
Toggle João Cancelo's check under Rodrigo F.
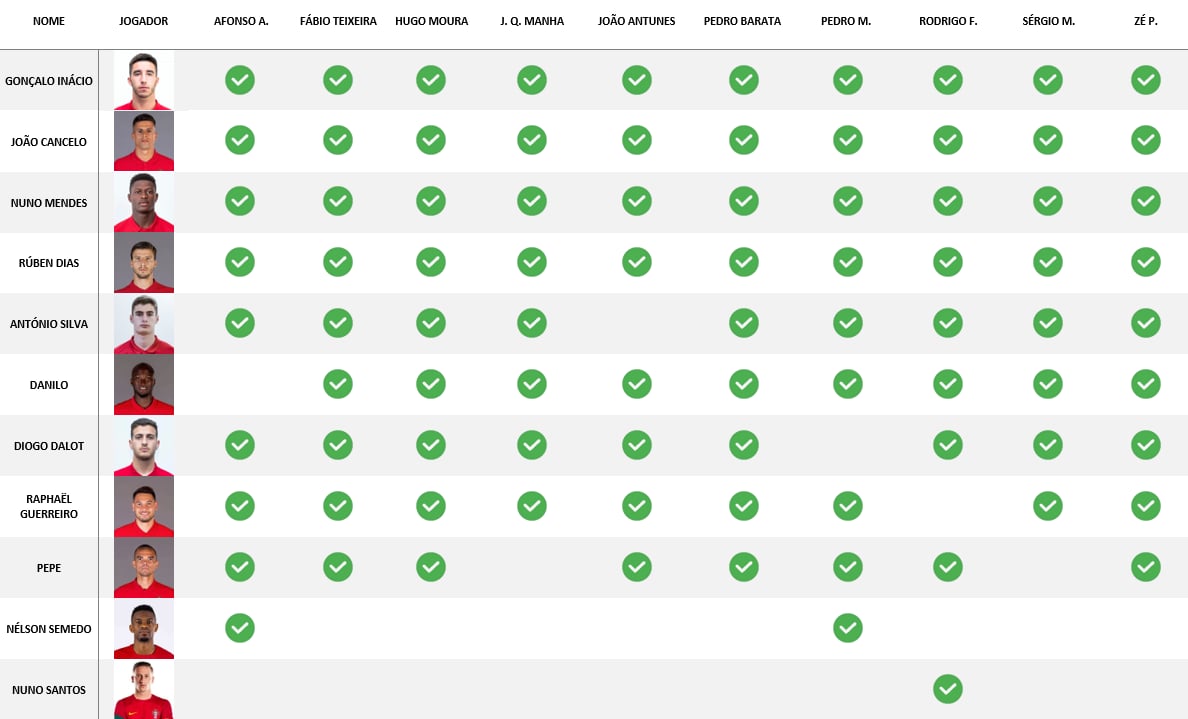948,140
